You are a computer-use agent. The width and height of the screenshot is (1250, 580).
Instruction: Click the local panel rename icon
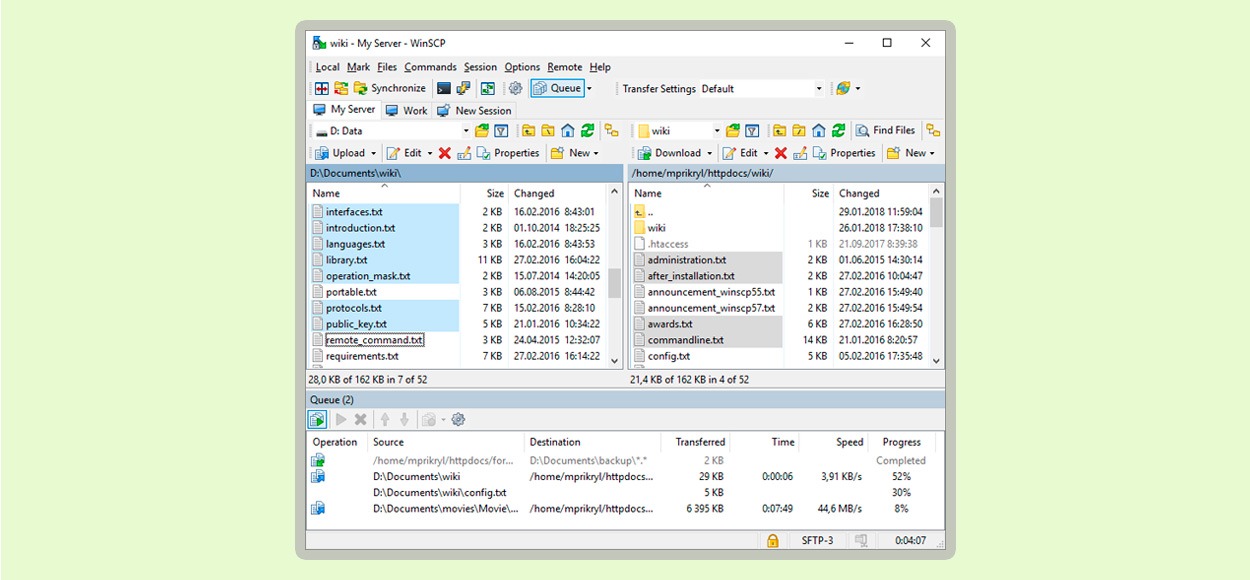click(x=464, y=153)
